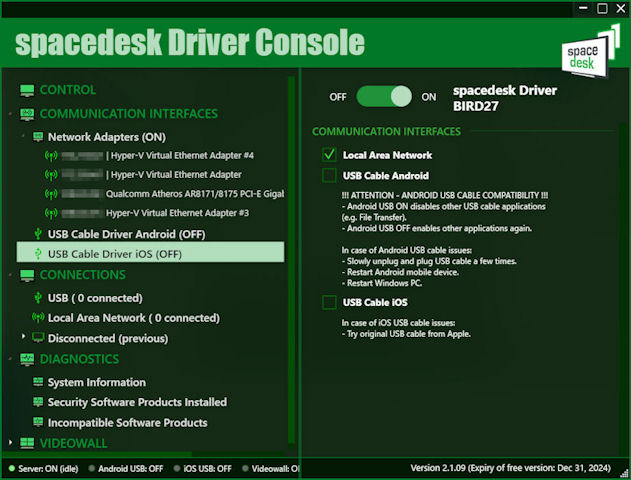Select Qualcomm Atheros AR8171/8175 adapter
Screen dimensions: 631x480
(x=195, y=194)
